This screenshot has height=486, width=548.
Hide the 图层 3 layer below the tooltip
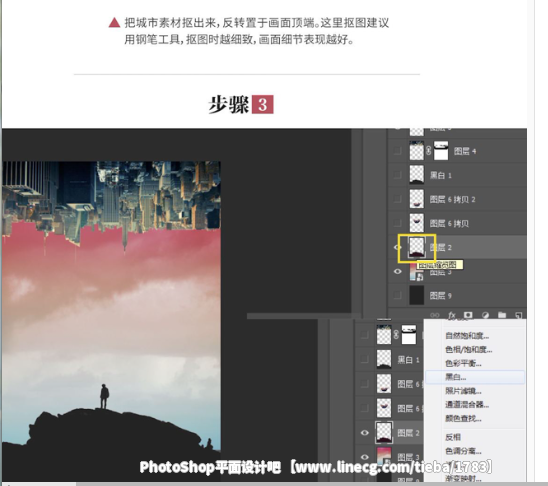pos(397,271)
